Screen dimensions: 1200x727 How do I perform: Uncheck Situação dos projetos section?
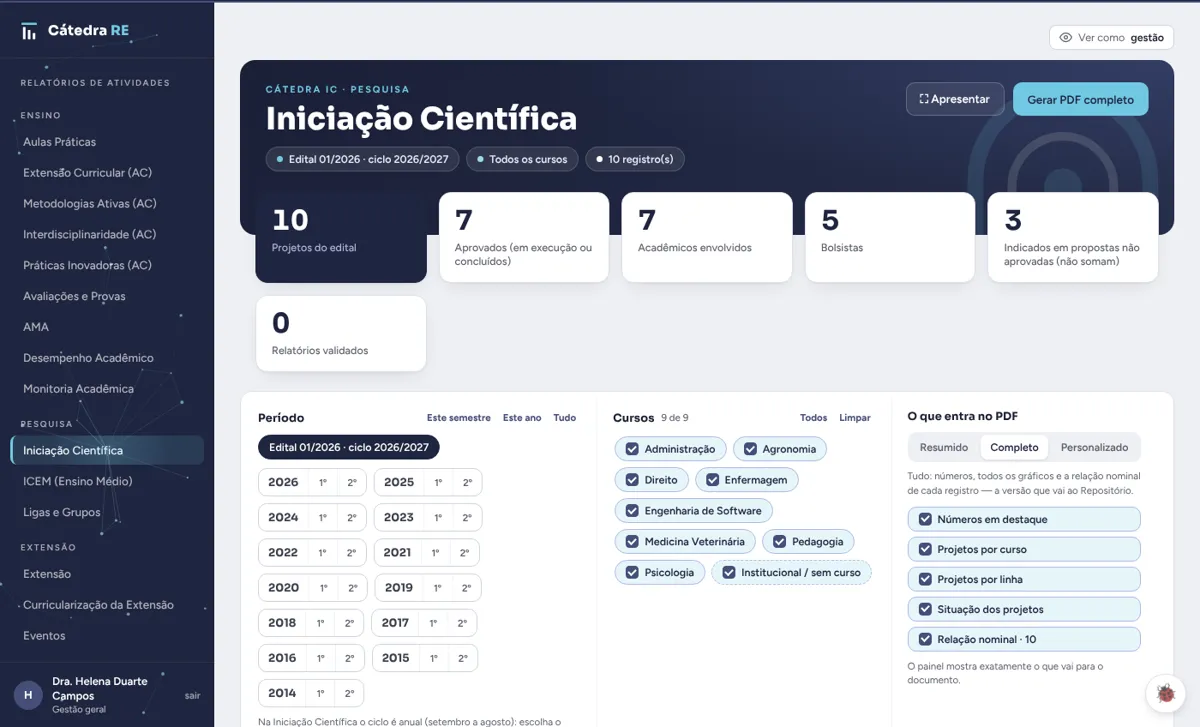click(x=924, y=609)
